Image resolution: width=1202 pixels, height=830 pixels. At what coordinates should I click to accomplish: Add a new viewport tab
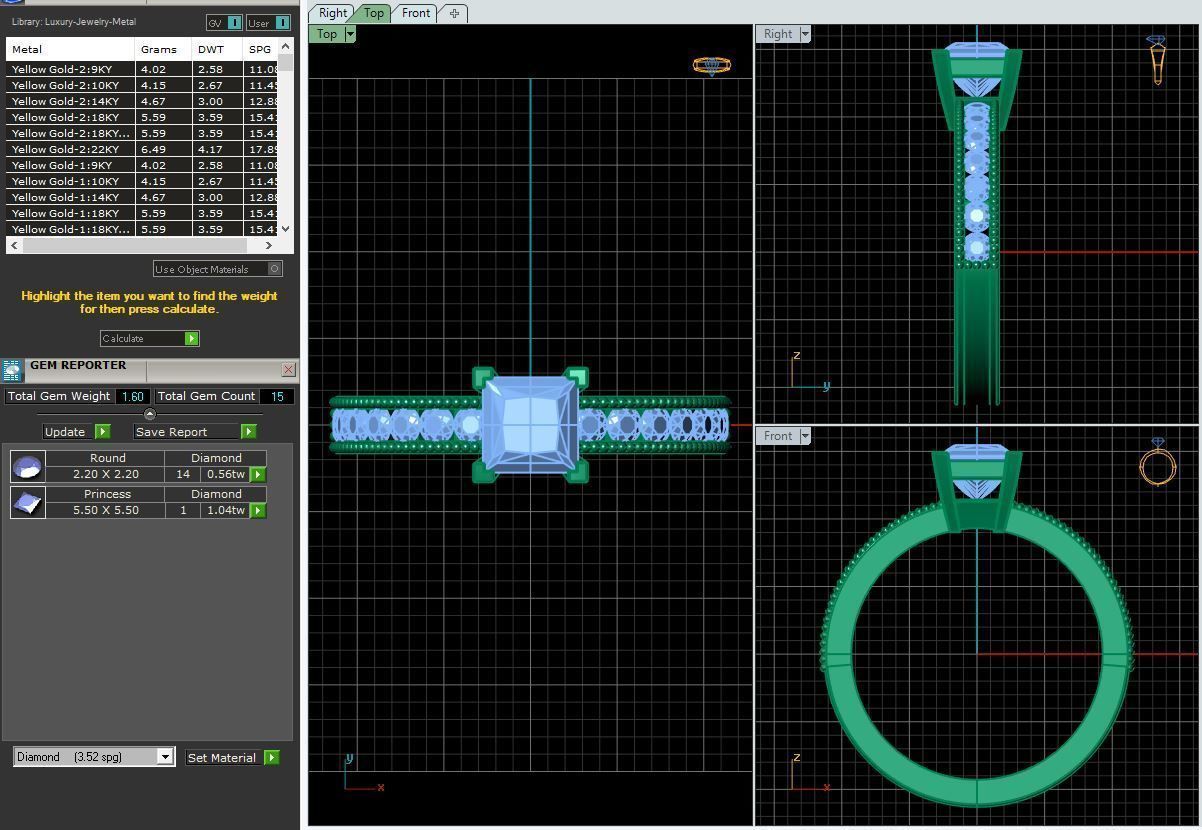pos(454,13)
